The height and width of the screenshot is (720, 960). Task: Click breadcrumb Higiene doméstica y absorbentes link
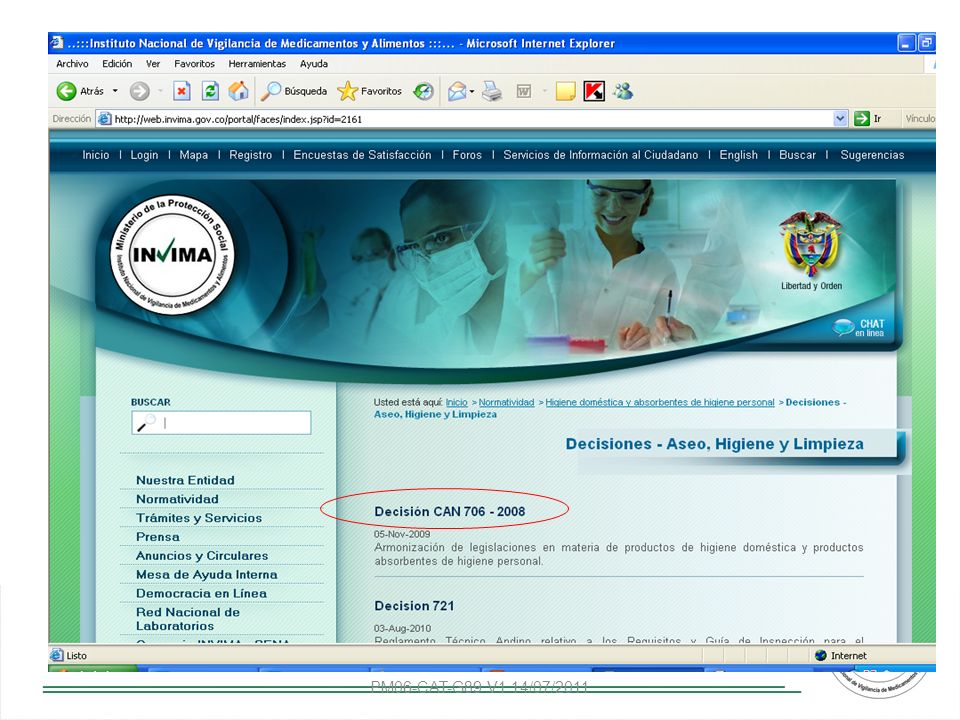[x=659, y=402]
